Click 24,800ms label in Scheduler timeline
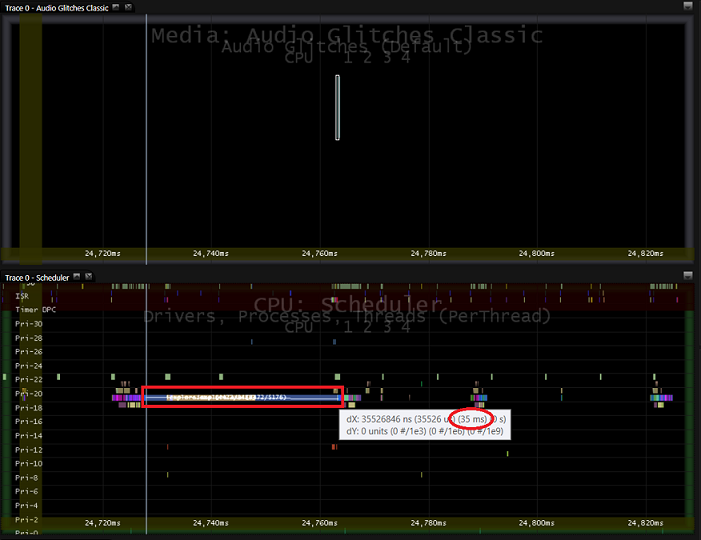 point(536,523)
